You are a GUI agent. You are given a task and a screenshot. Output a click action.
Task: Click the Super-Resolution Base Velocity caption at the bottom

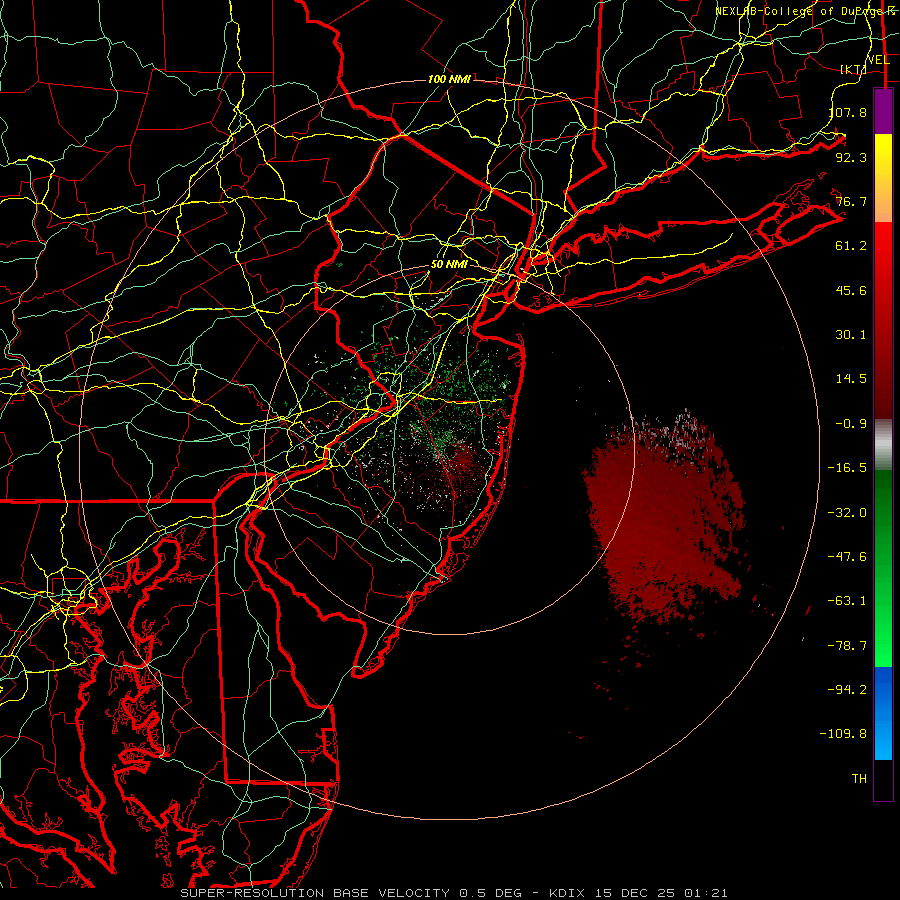454,893
